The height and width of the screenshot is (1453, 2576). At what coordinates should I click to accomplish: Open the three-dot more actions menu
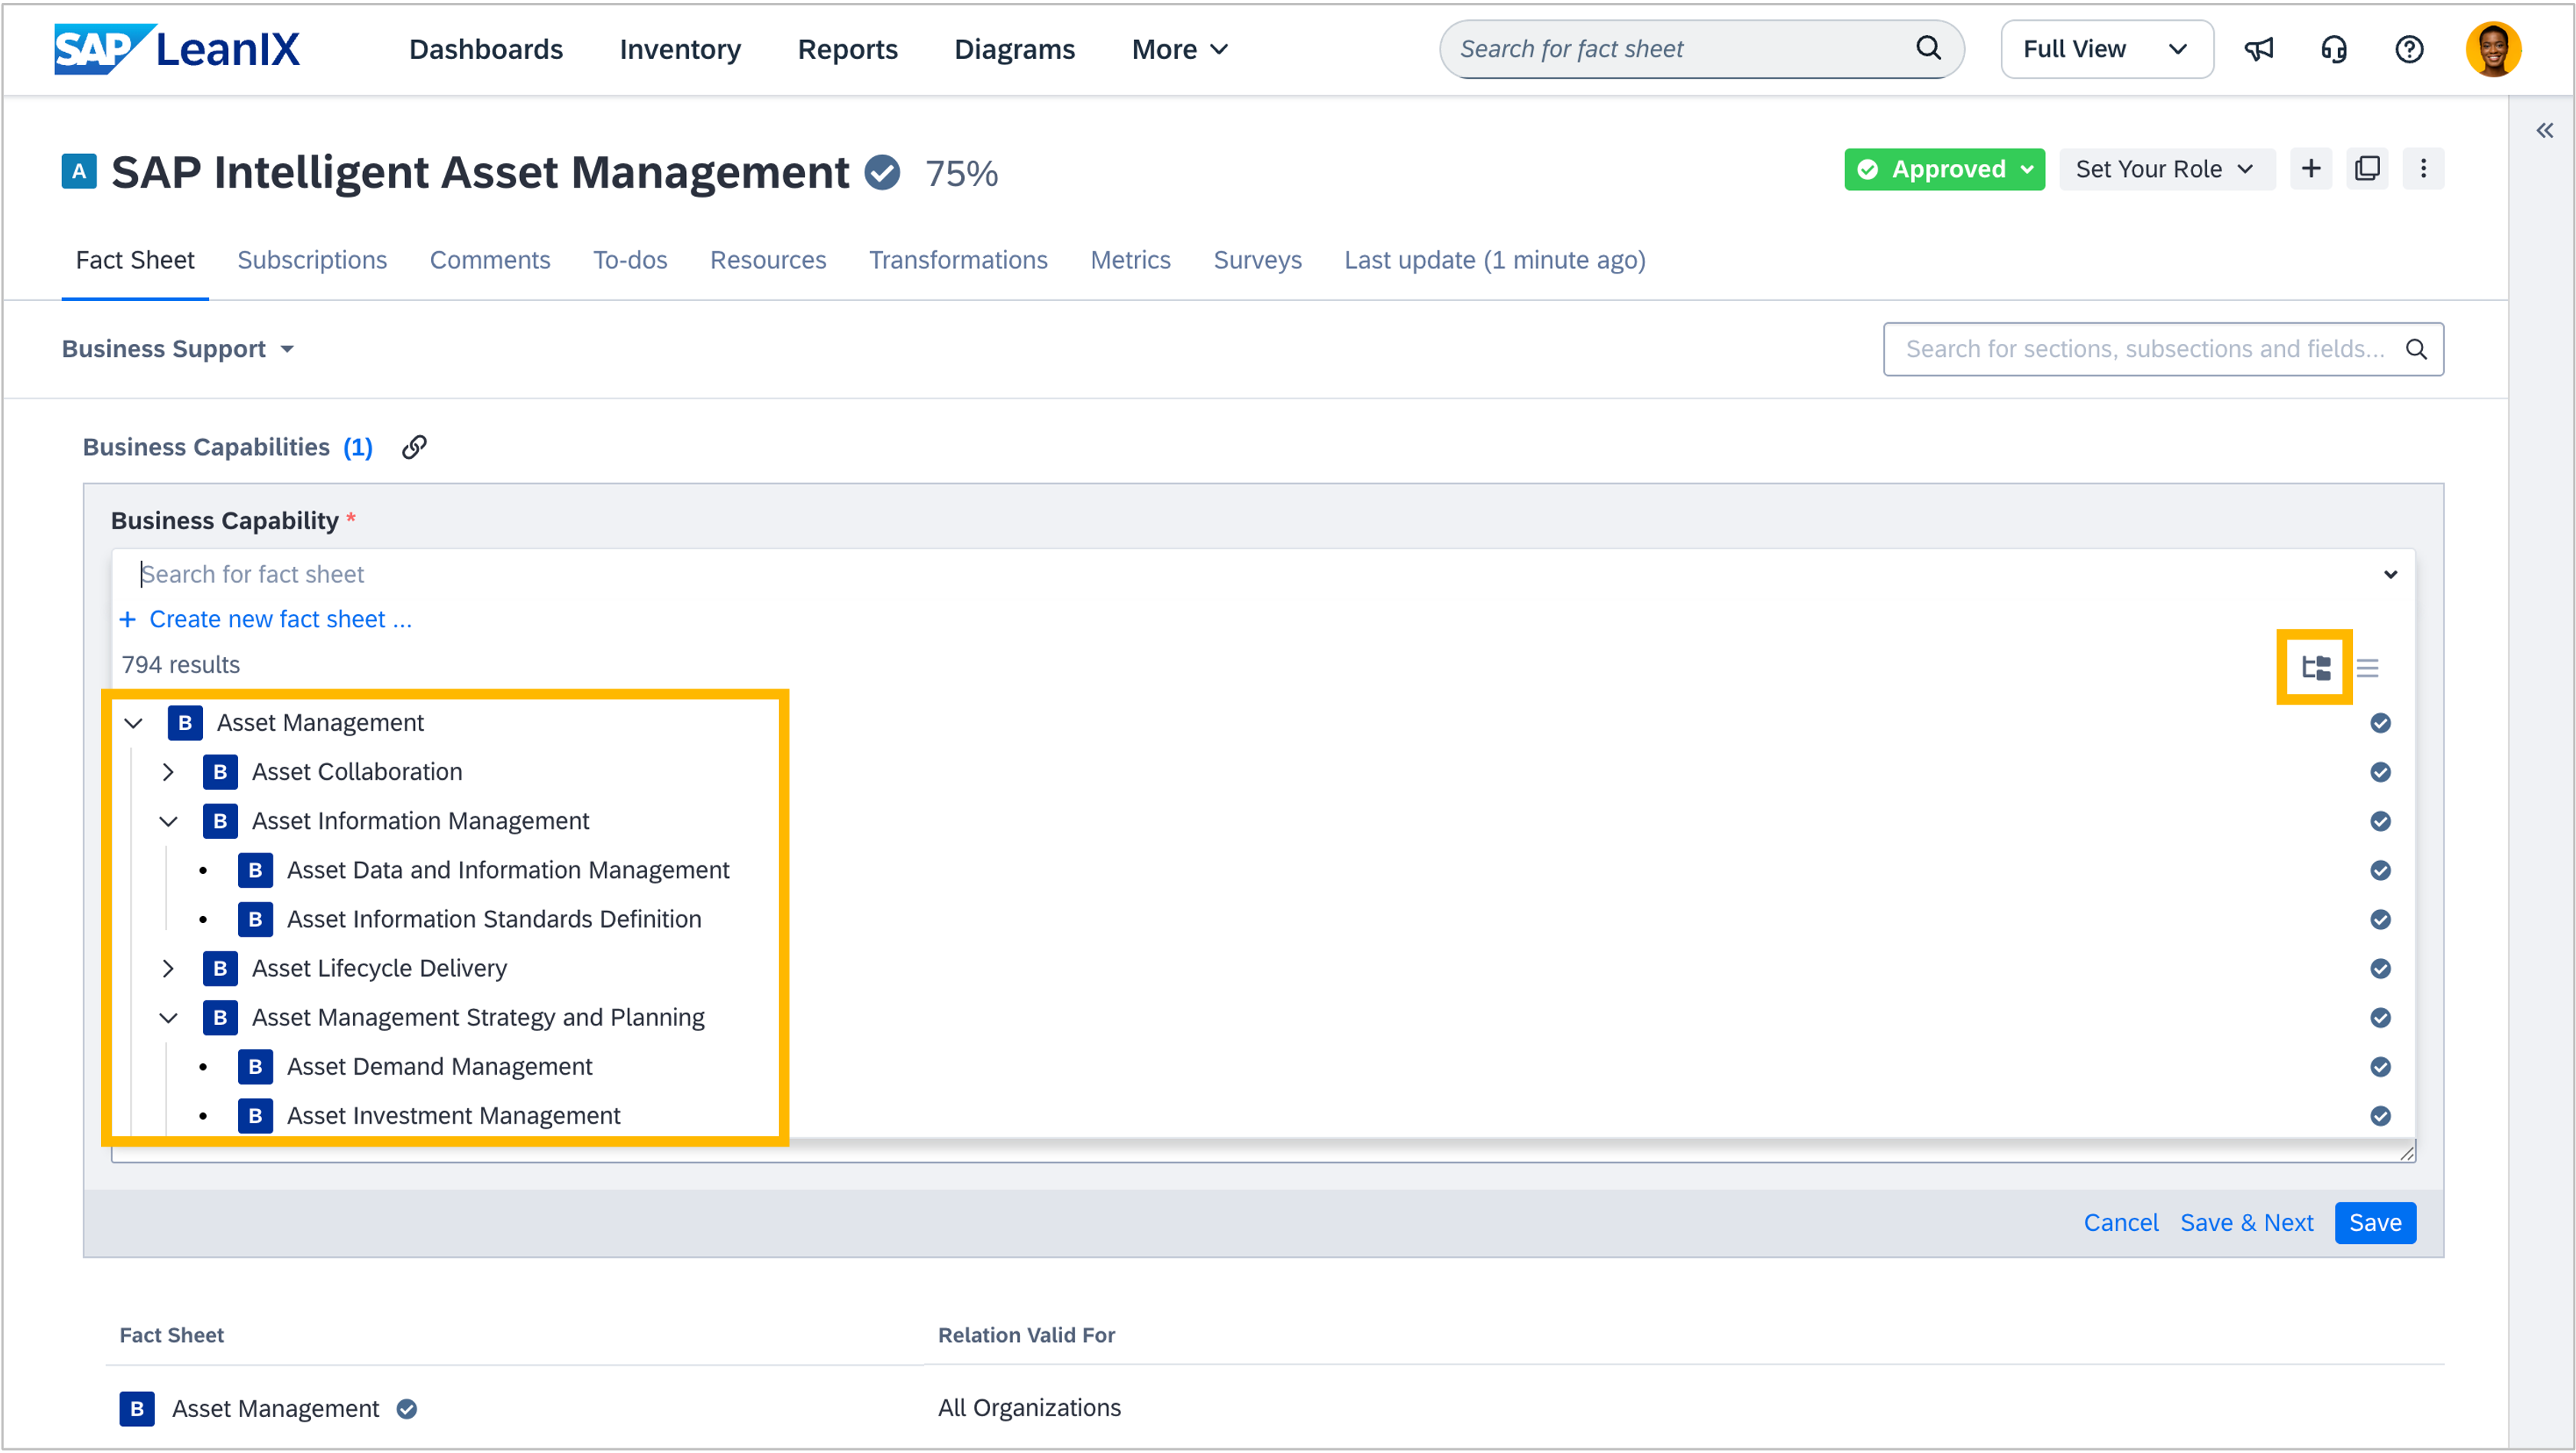click(2423, 169)
